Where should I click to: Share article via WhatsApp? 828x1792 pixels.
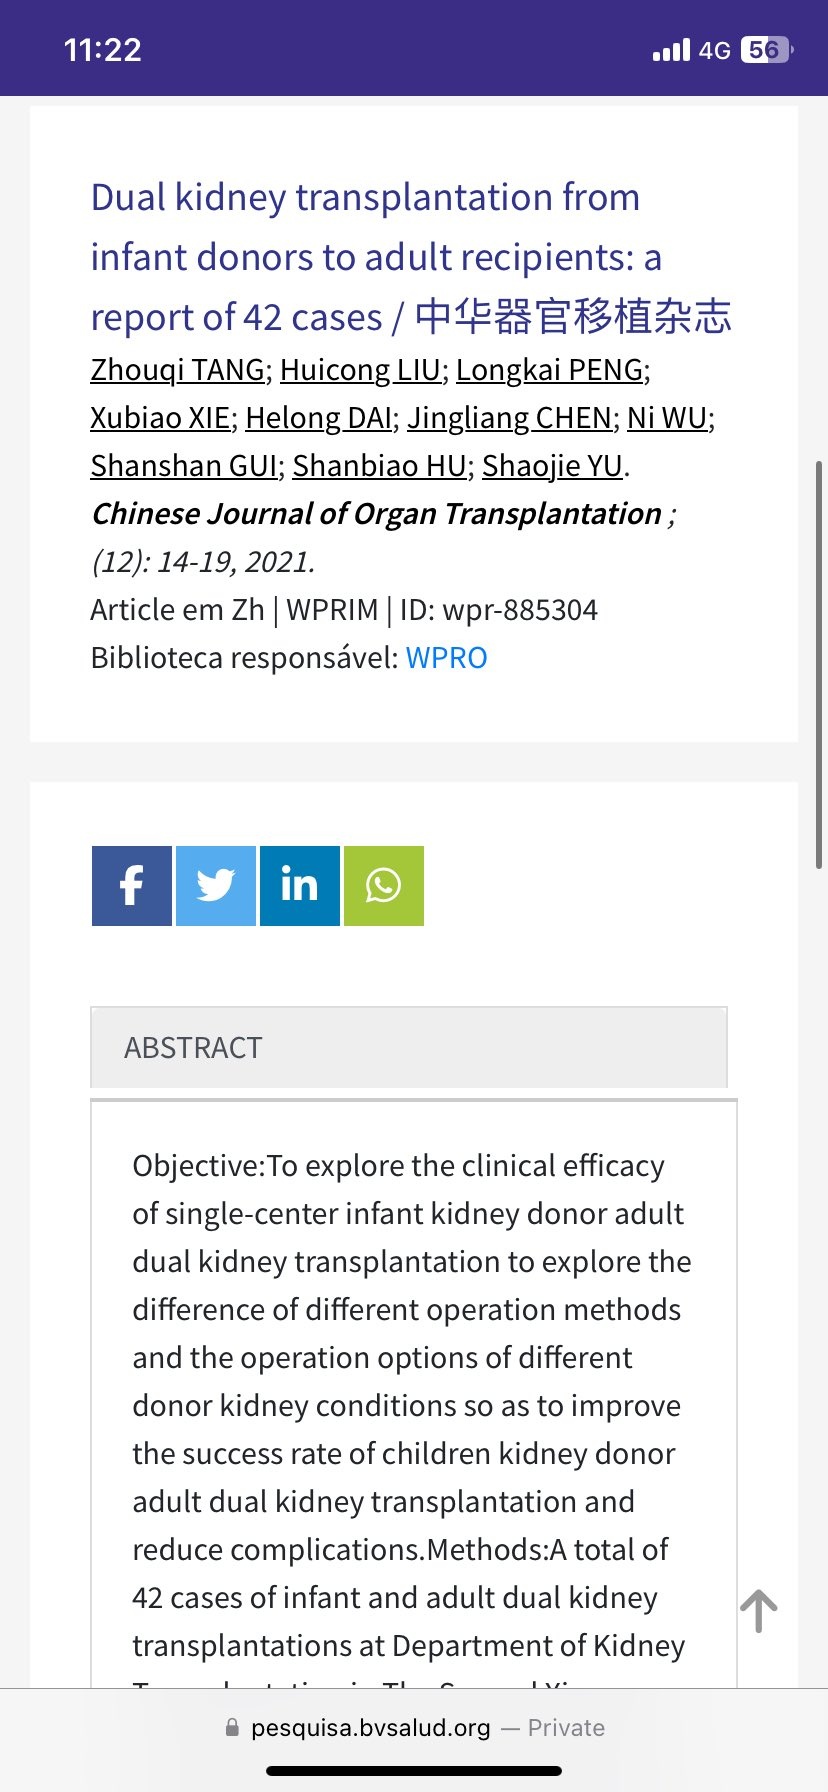point(384,886)
